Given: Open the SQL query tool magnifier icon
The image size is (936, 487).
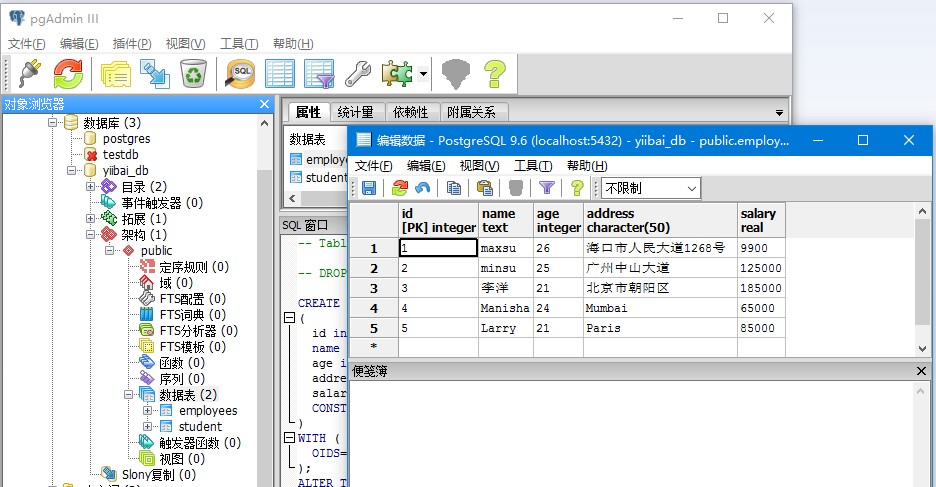Looking at the screenshot, I should [x=240, y=74].
